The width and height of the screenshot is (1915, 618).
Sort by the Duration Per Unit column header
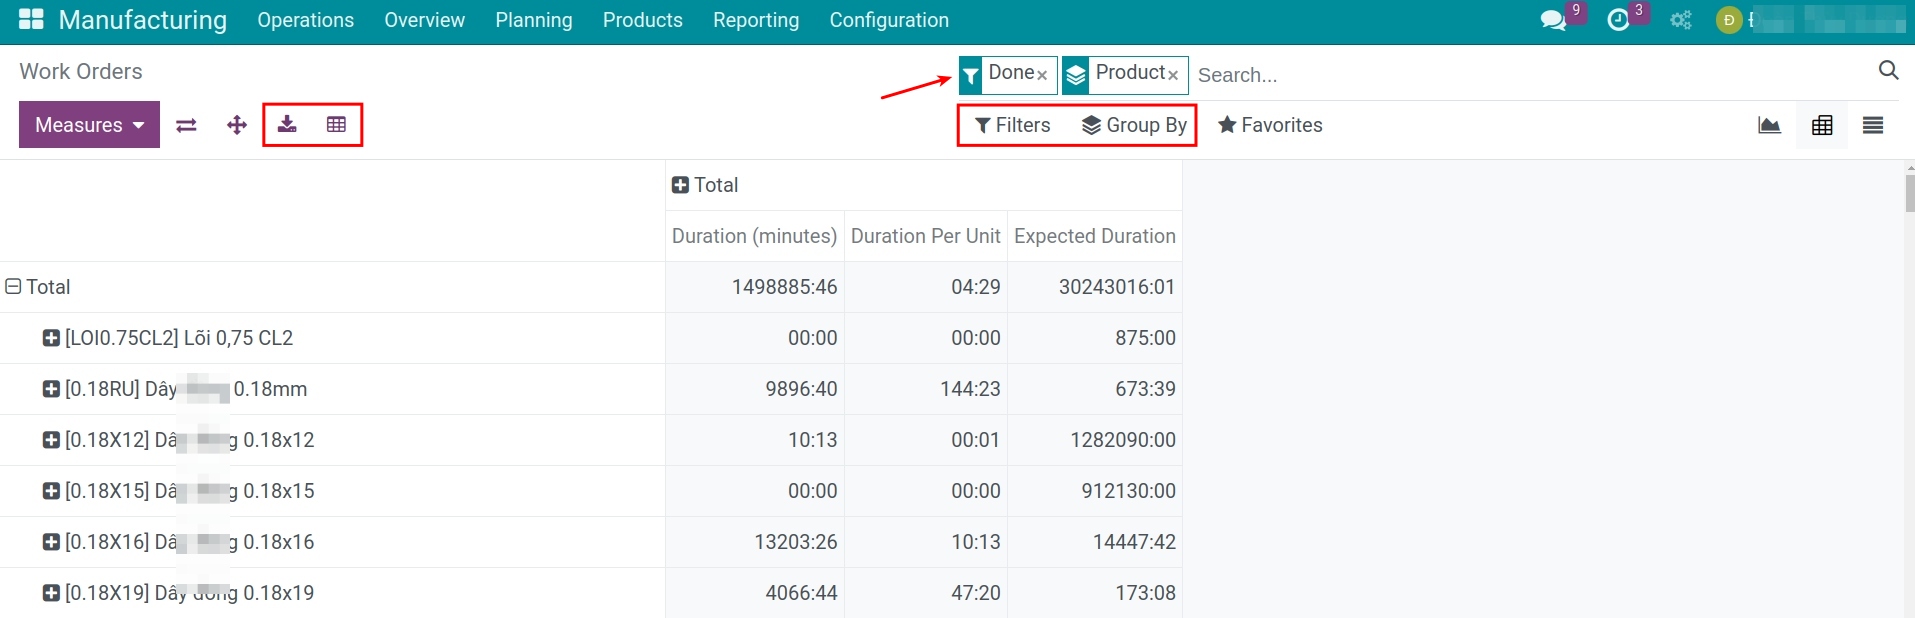pyautogui.click(x=925, y=236)
